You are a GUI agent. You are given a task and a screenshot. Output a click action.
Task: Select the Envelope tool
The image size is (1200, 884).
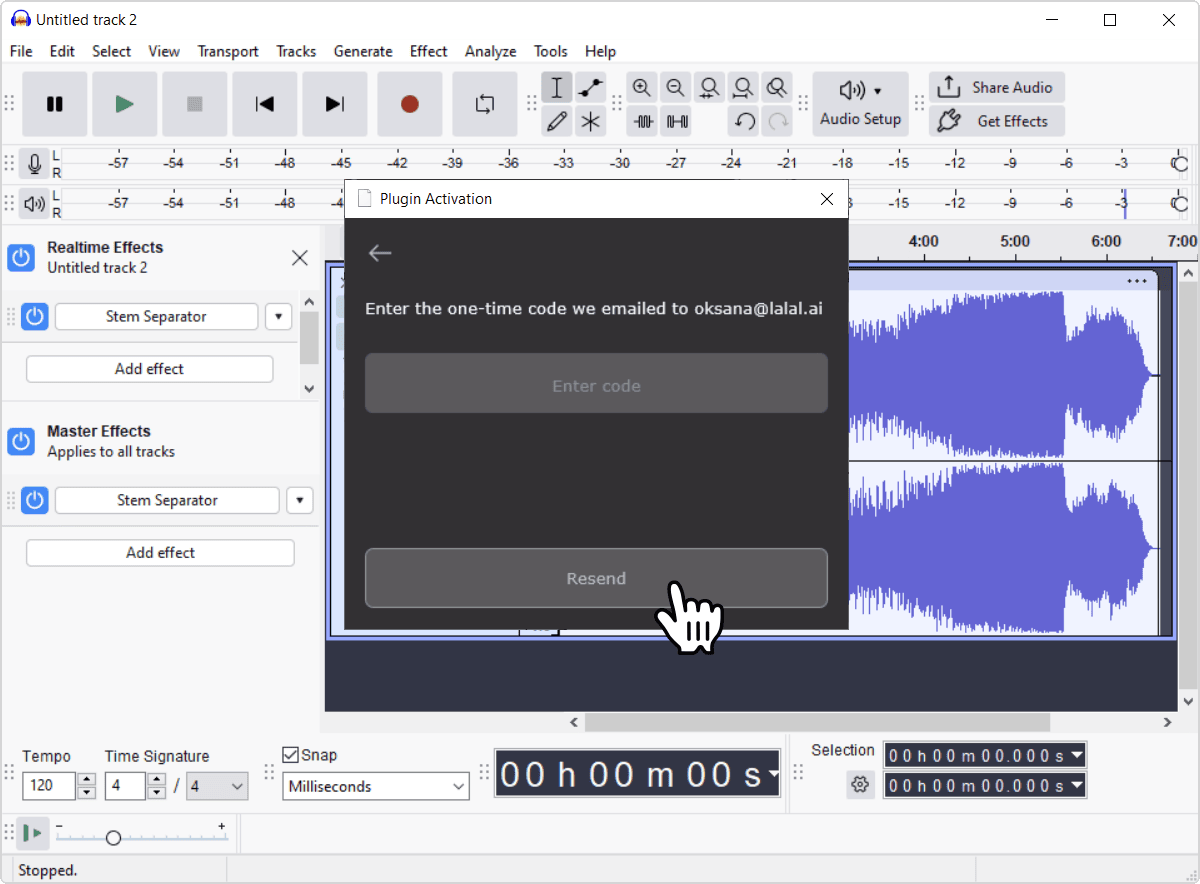(x=591, y=88)
